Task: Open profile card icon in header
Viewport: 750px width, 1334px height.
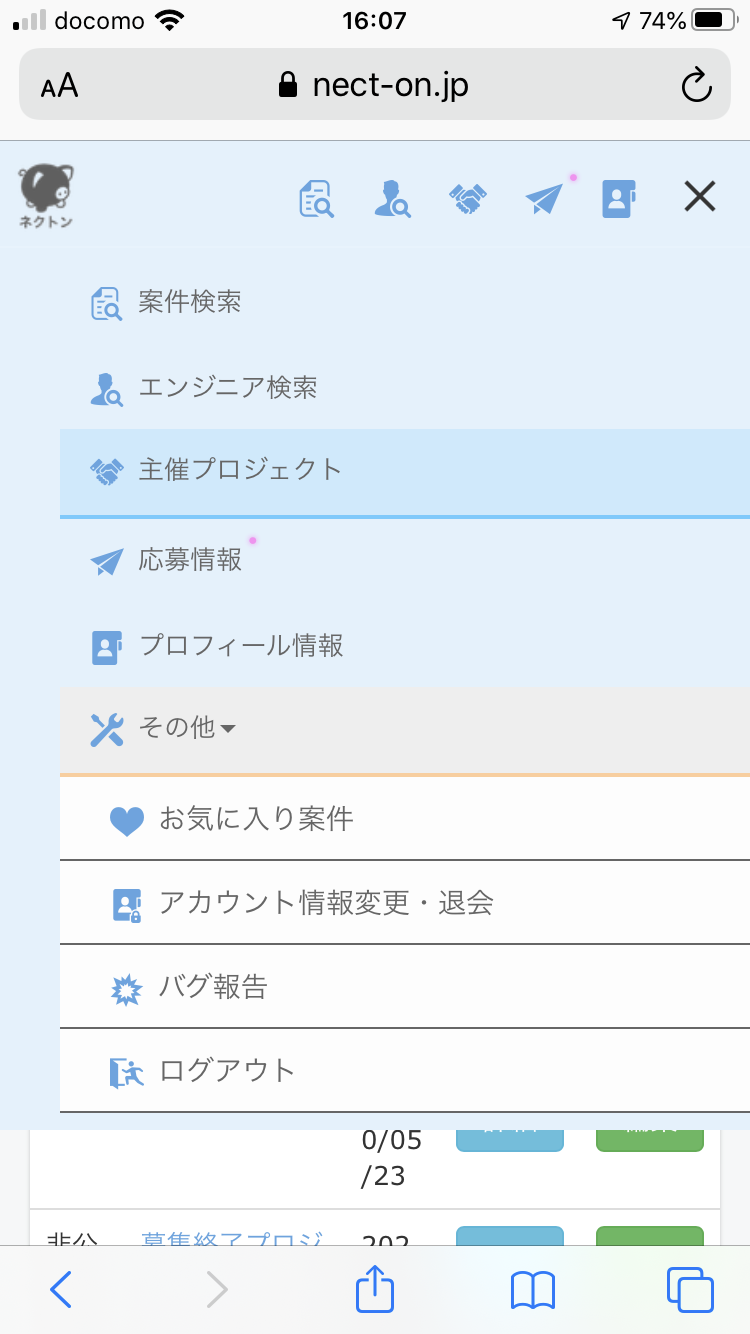Action: click(x=620, y=198)
